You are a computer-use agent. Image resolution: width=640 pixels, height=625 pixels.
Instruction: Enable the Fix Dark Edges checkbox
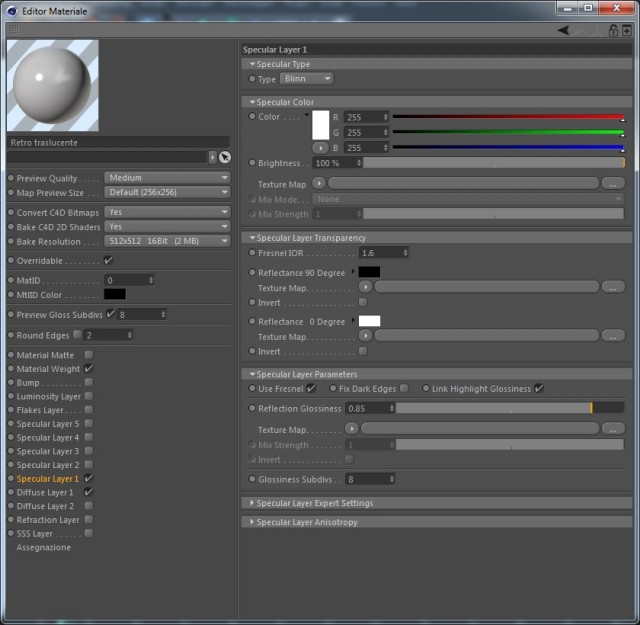[404, 388]
